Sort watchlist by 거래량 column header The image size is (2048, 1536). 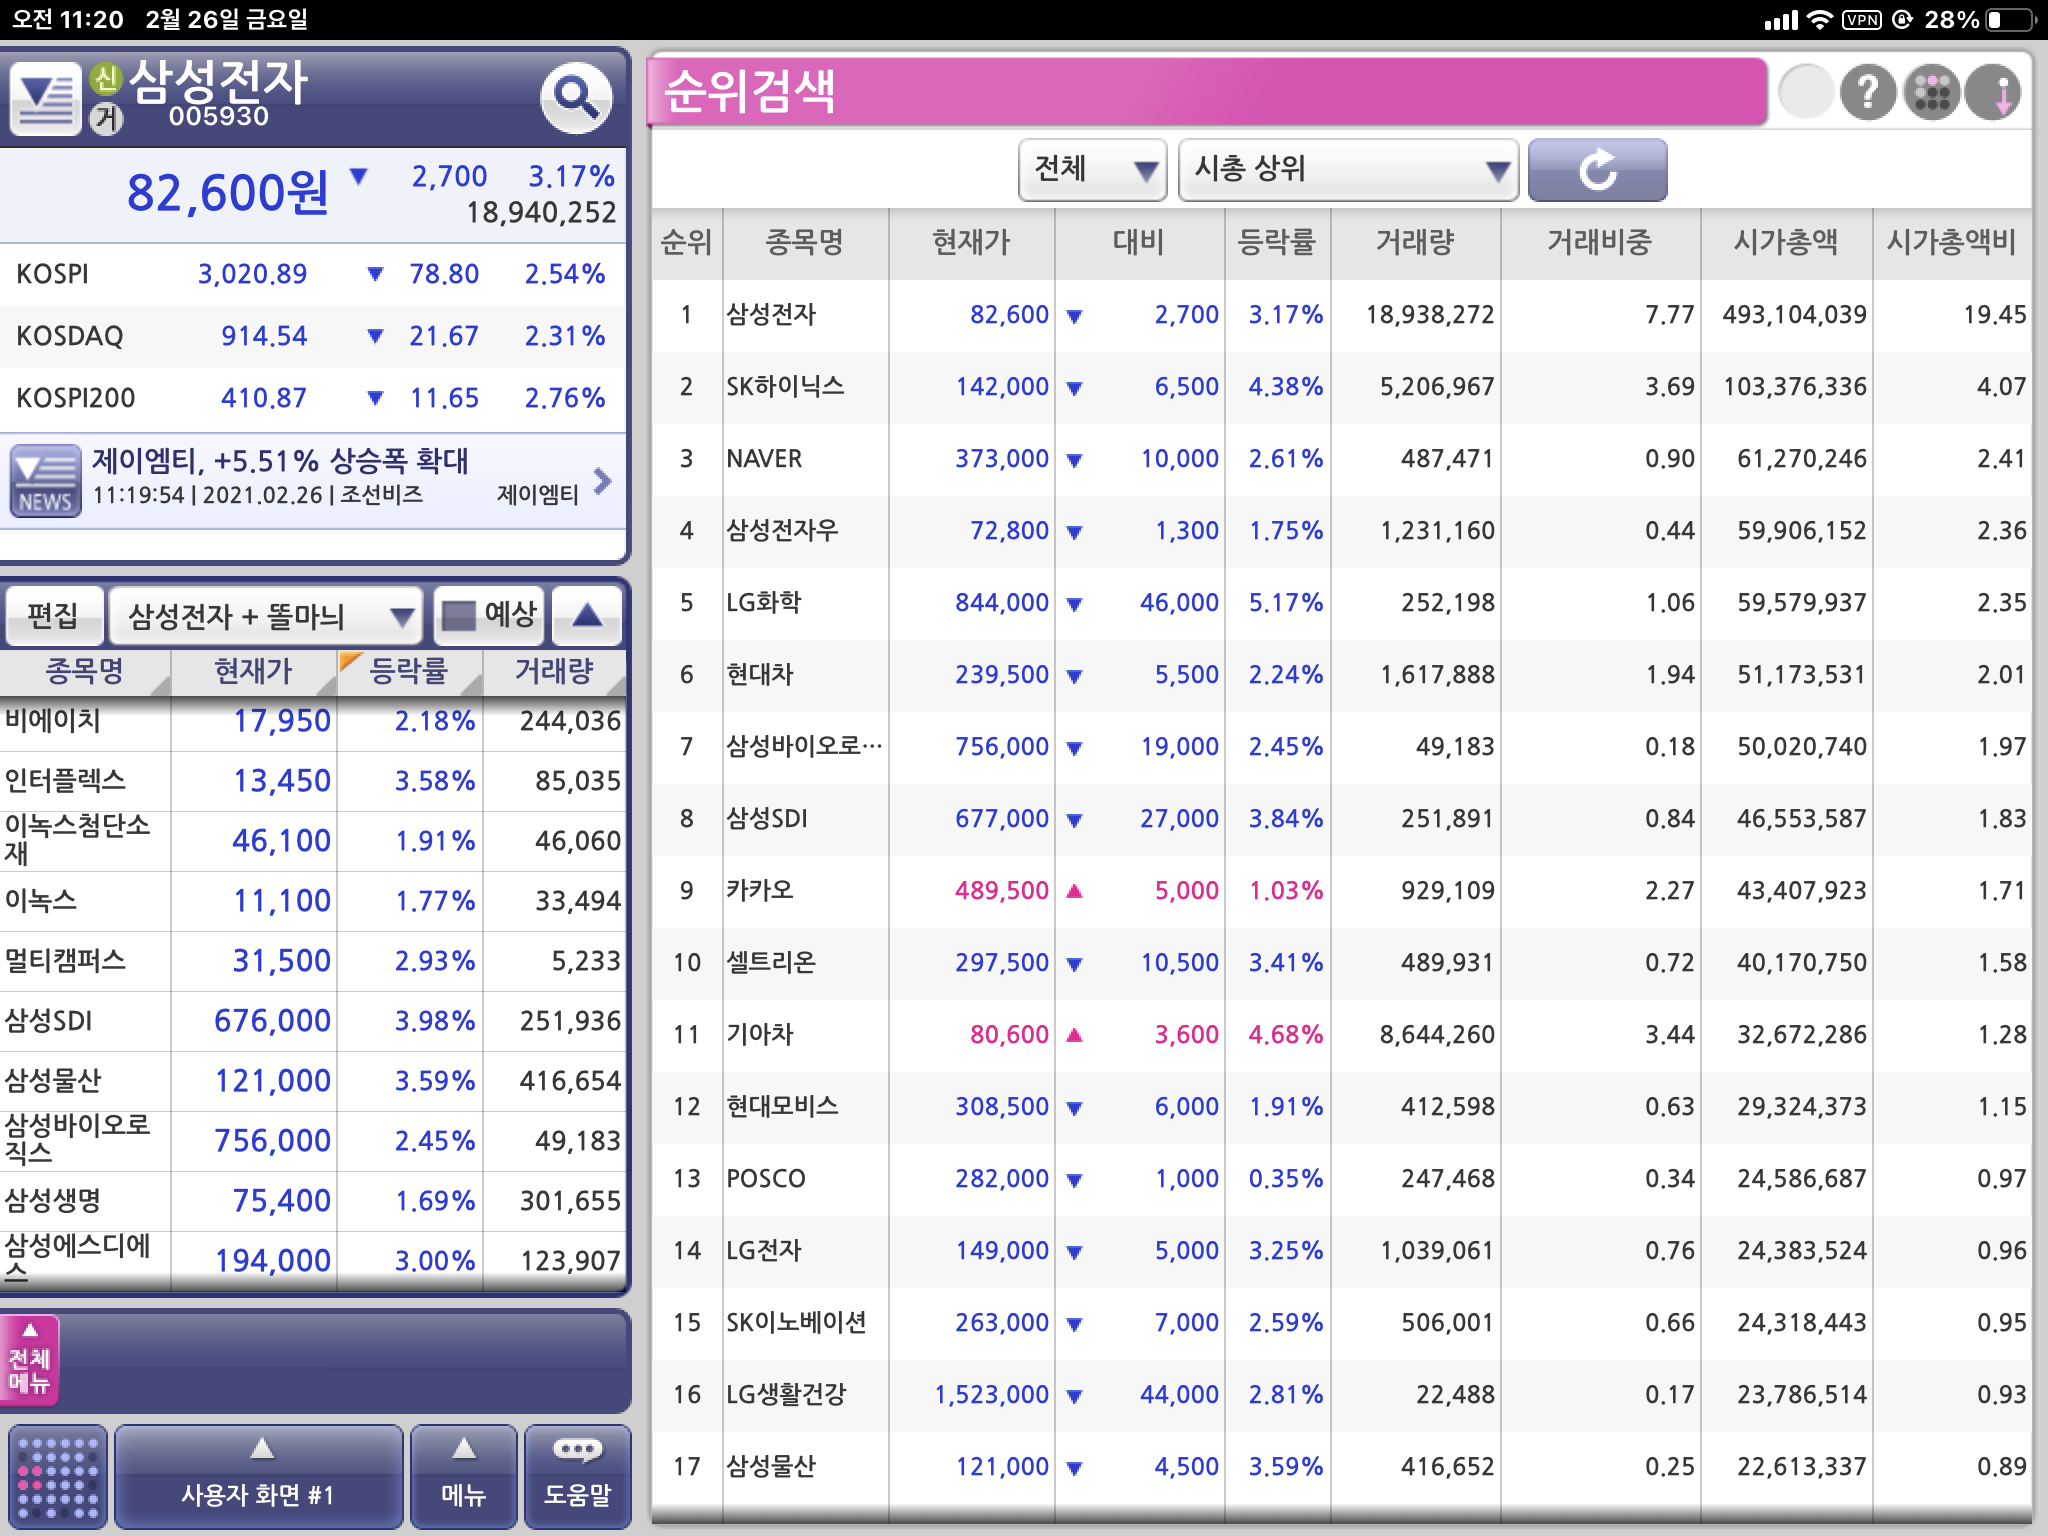tap(554, 671)
